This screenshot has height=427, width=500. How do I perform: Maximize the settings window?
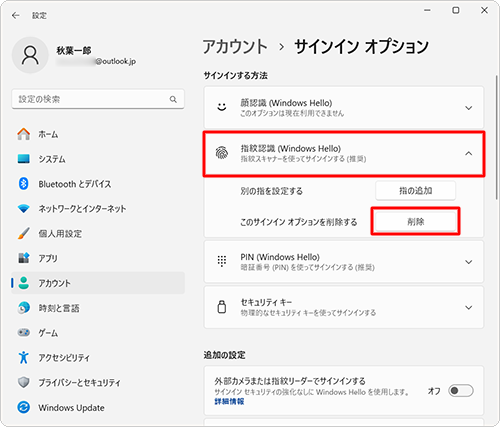[x=456, y=10]
